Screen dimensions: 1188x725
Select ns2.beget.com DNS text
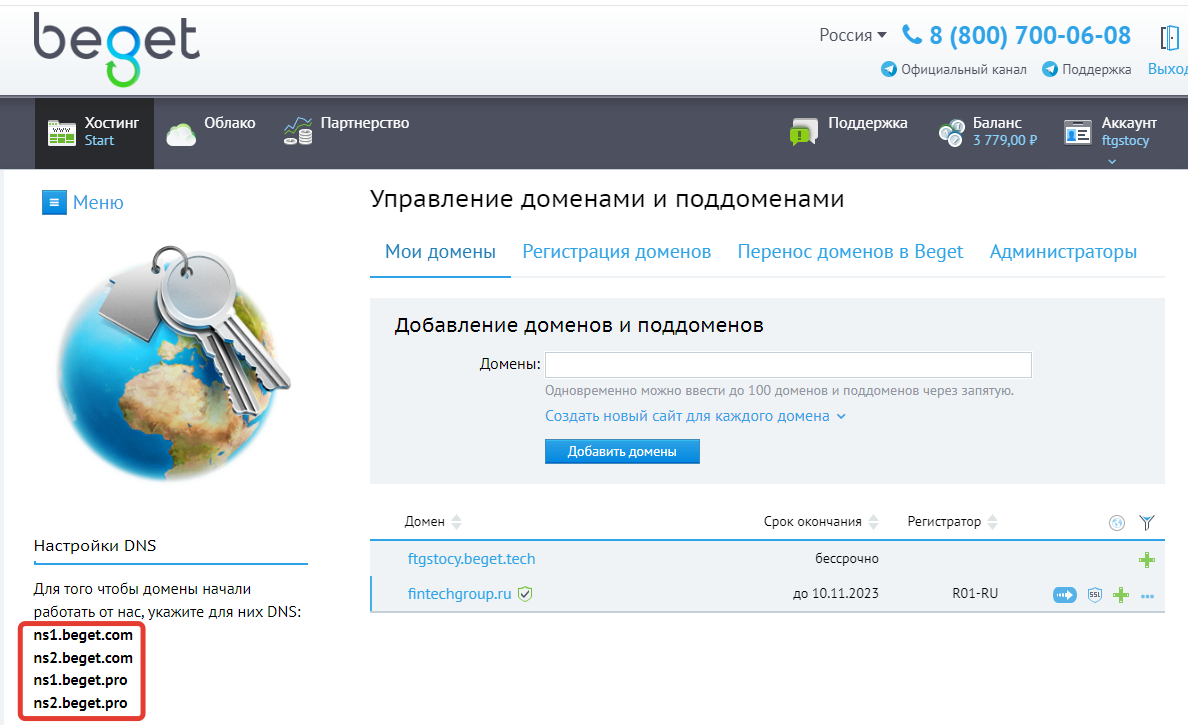coord(83,658)
